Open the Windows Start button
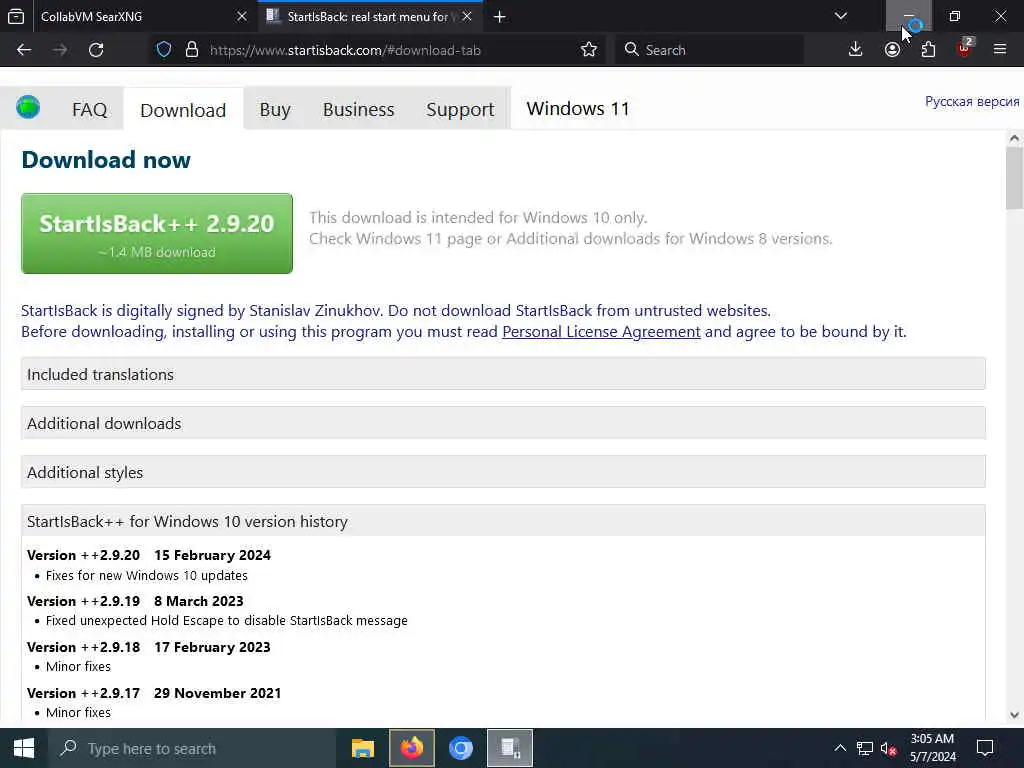 (24, 748)
